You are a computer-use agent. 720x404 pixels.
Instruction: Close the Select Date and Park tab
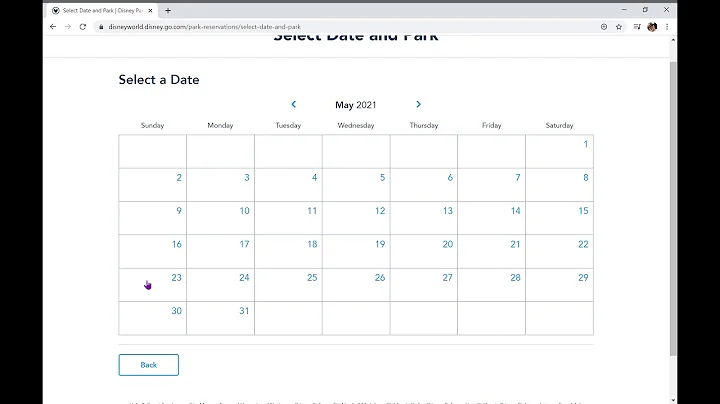150,10
